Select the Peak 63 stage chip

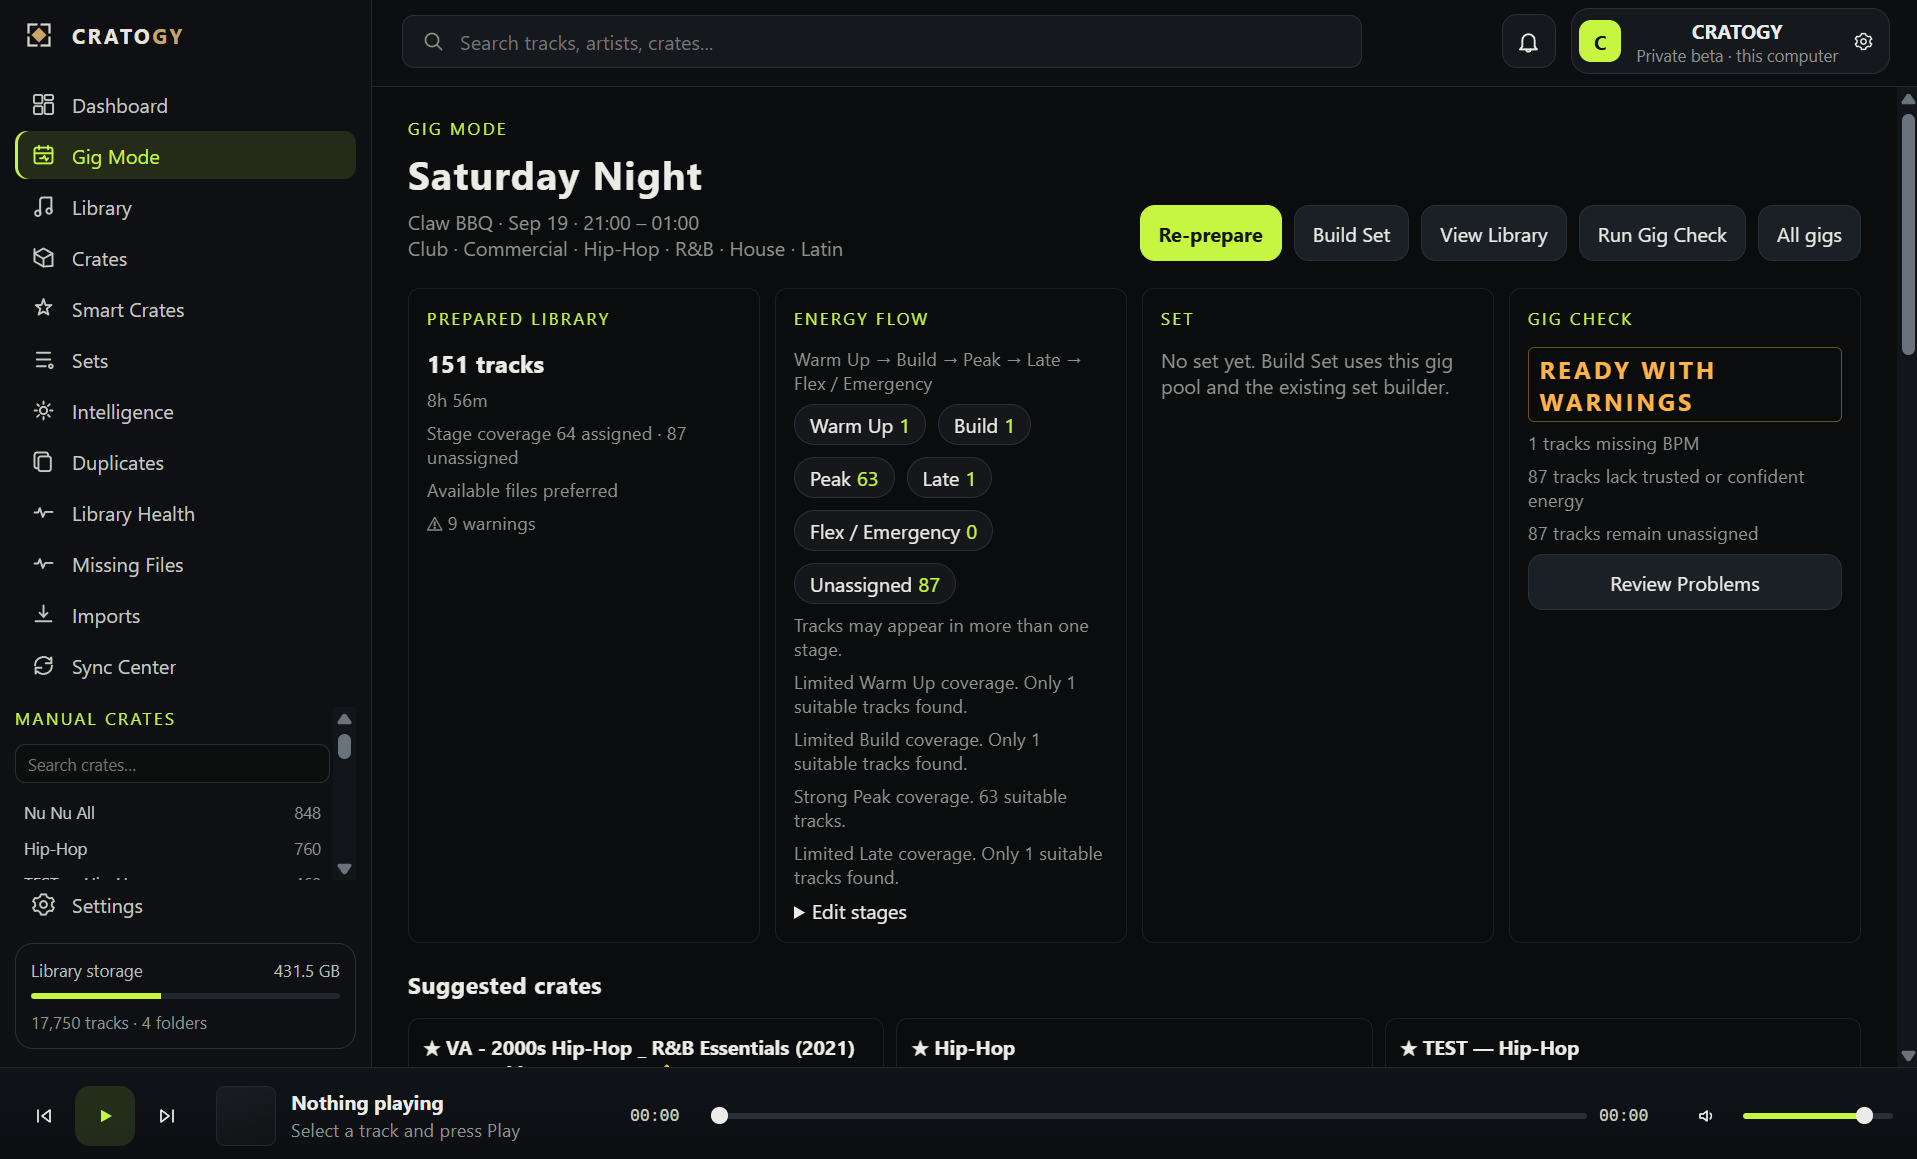[843, 479]
